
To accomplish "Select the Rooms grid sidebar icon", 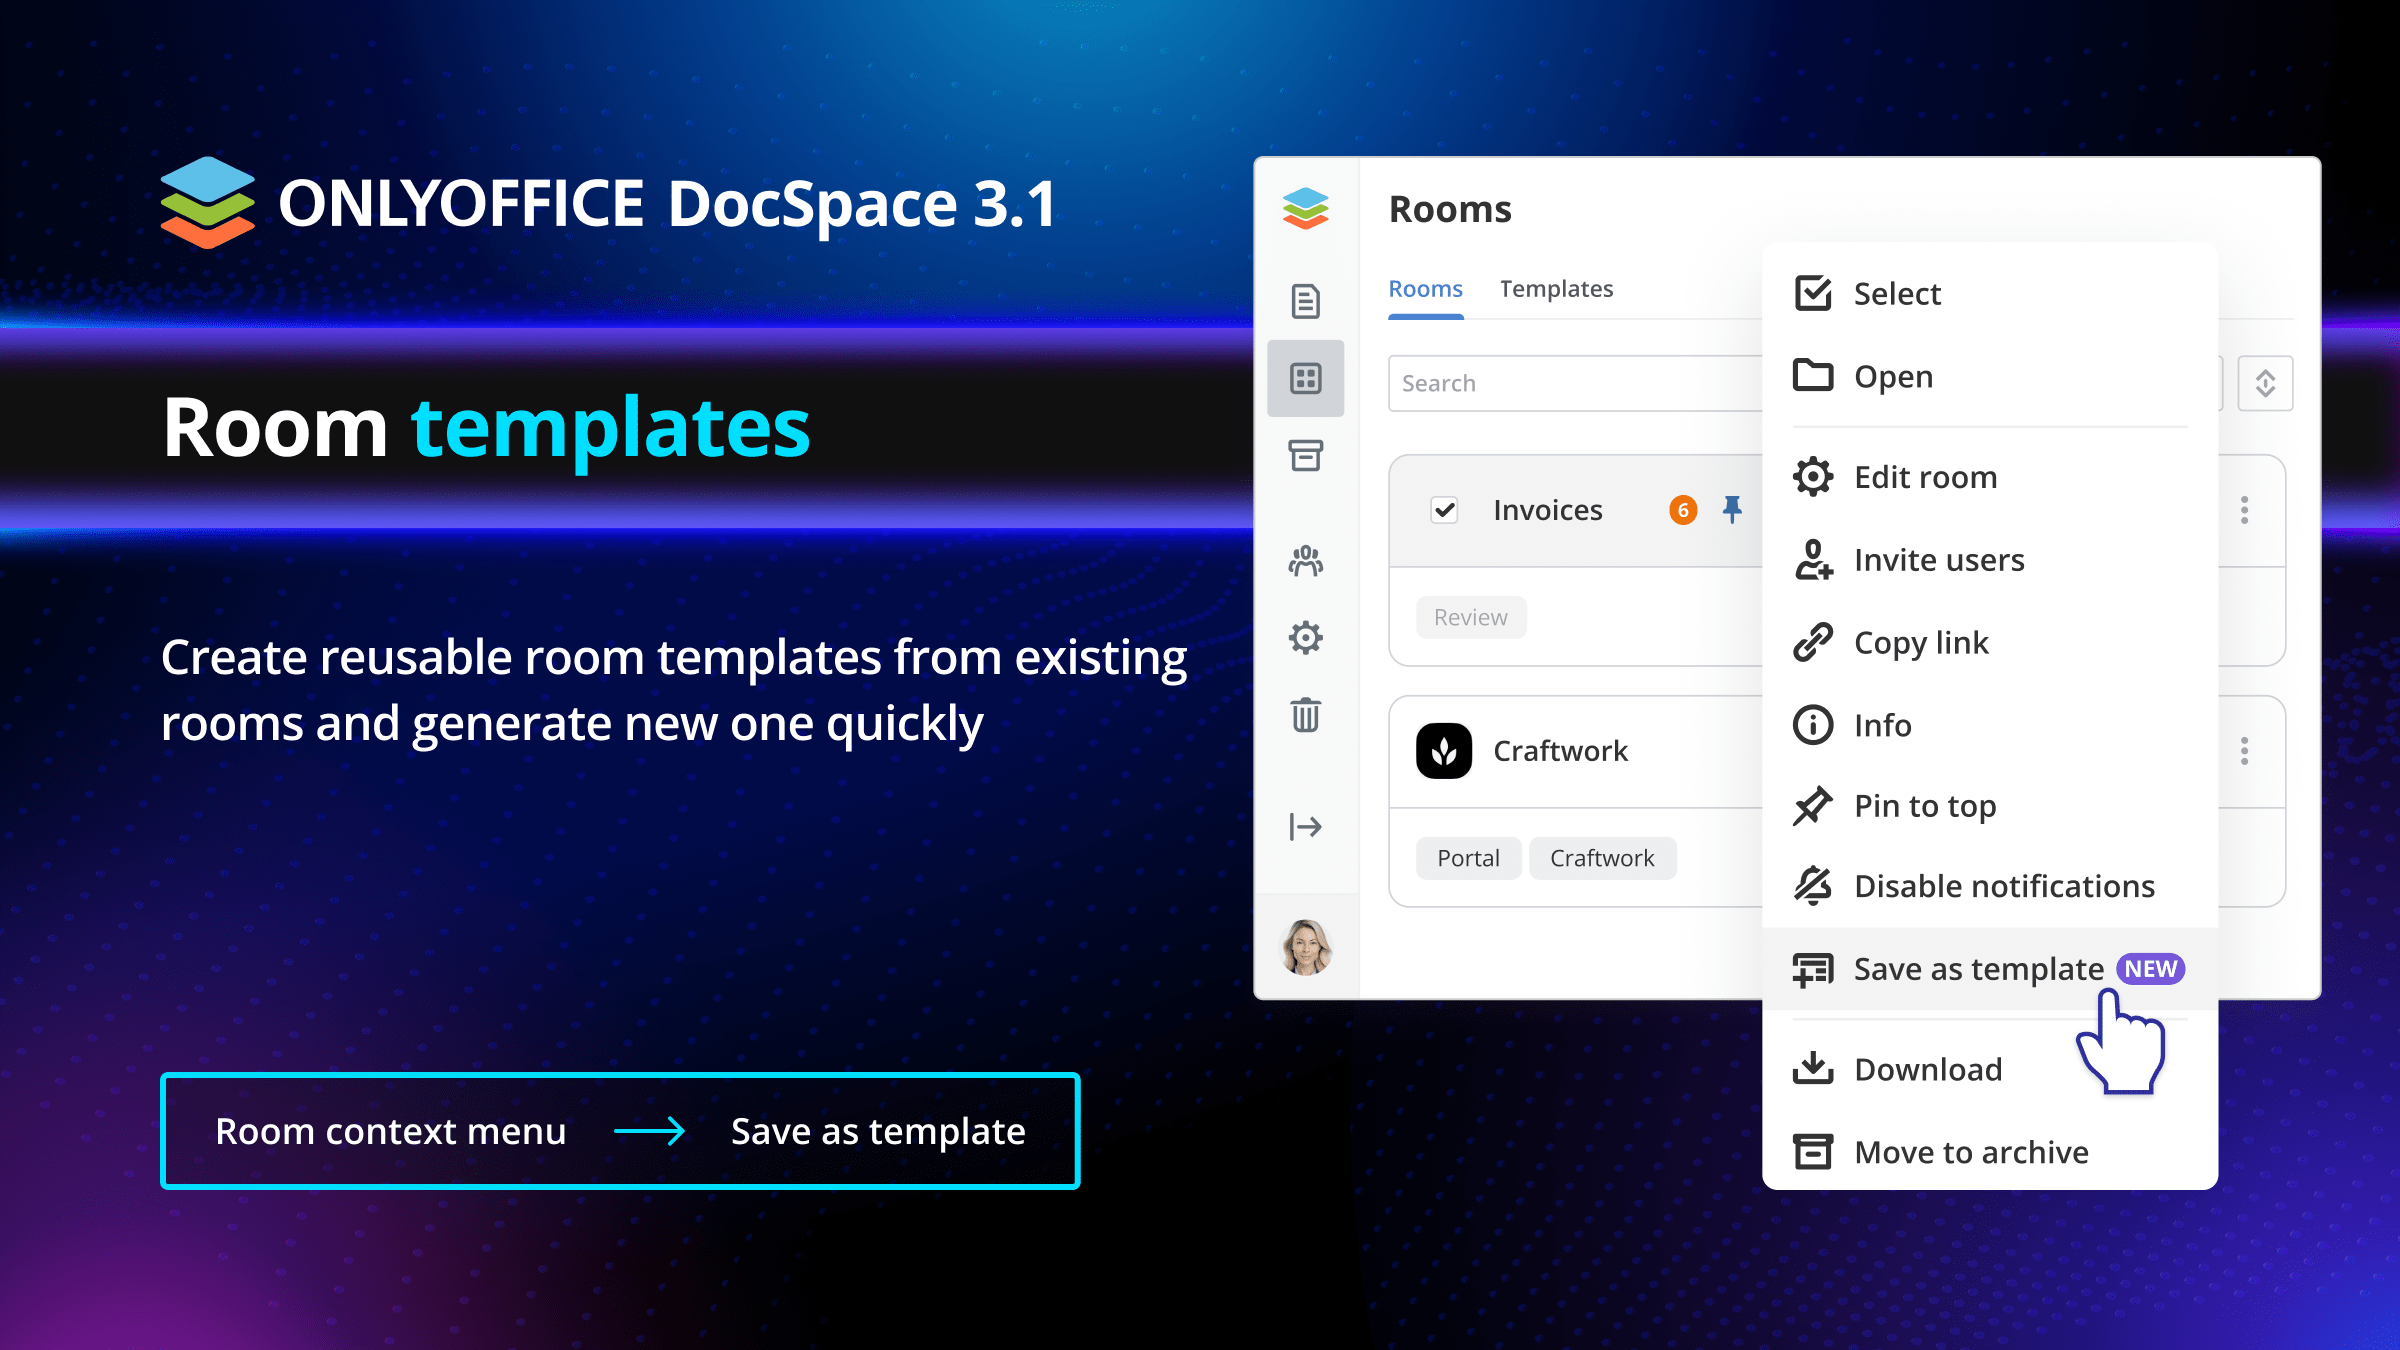I will pyautogui.click(x=1305, y=378).
